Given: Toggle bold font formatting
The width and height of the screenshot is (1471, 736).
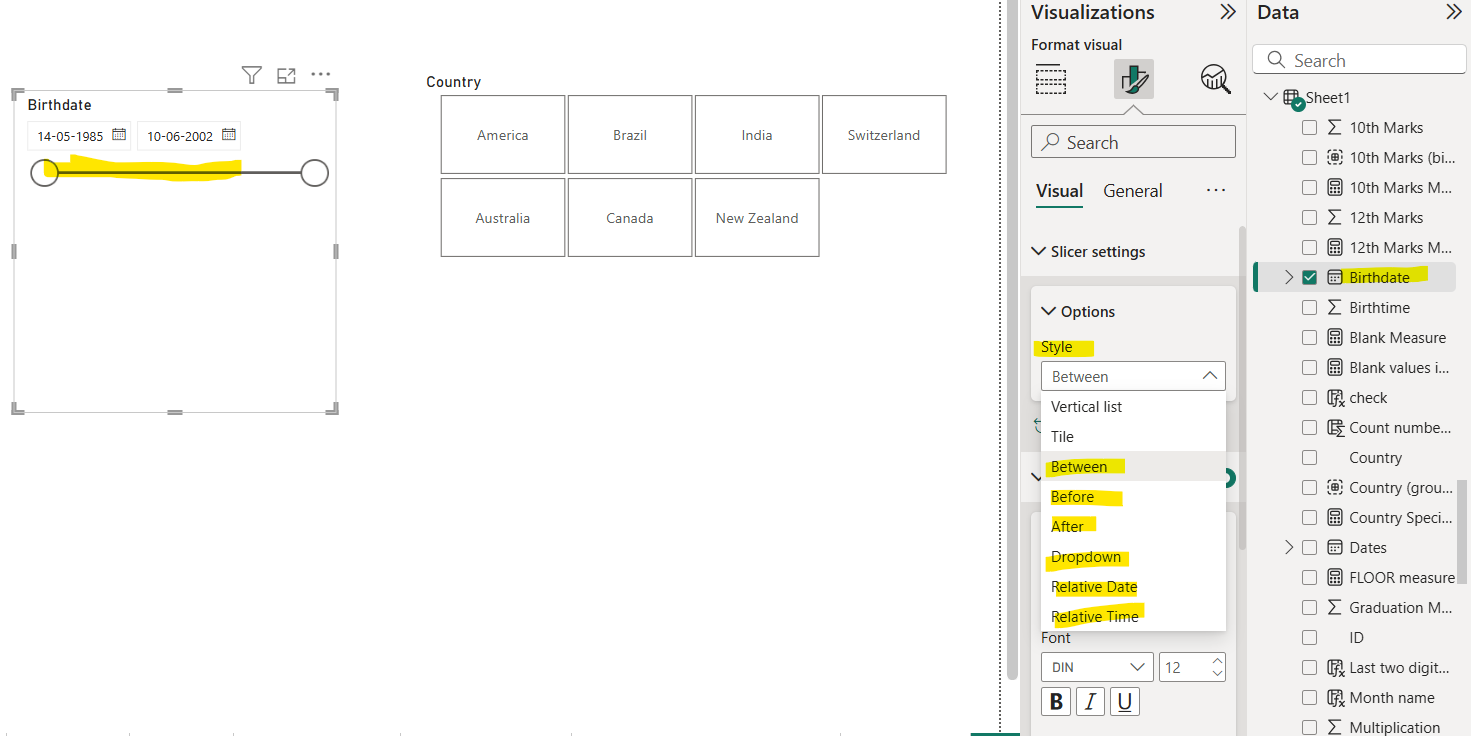Looking at the screenshot, I should [x=1056, y=702].
